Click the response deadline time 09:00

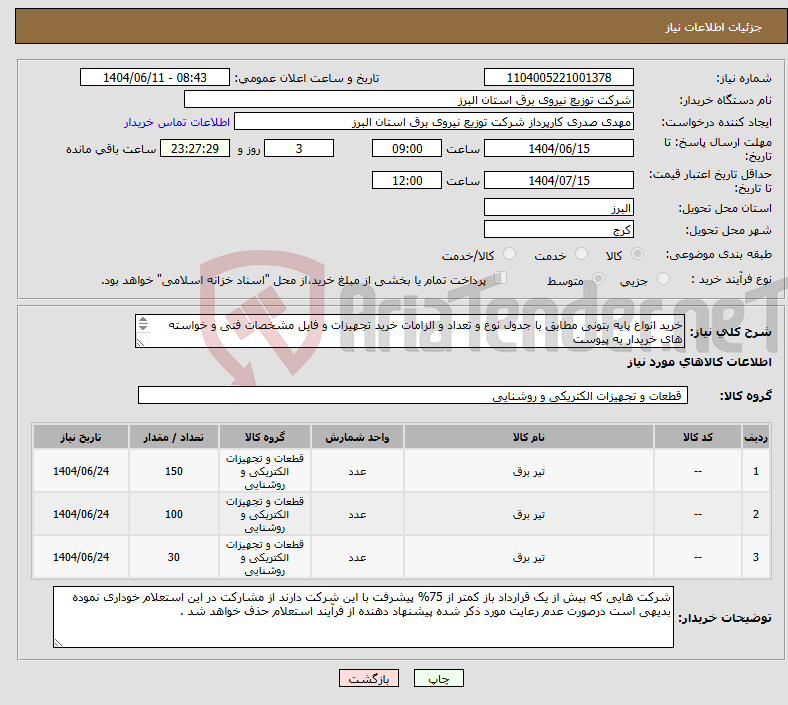(x=407, y=149)
